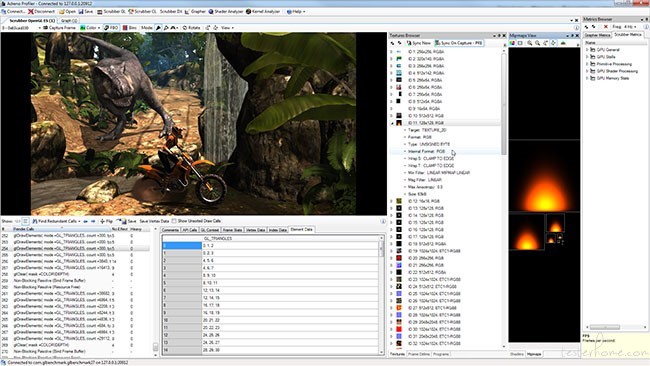Click the medium flame mipmap thumbnail
Screen dimensions: 650x366
point(526,232)
